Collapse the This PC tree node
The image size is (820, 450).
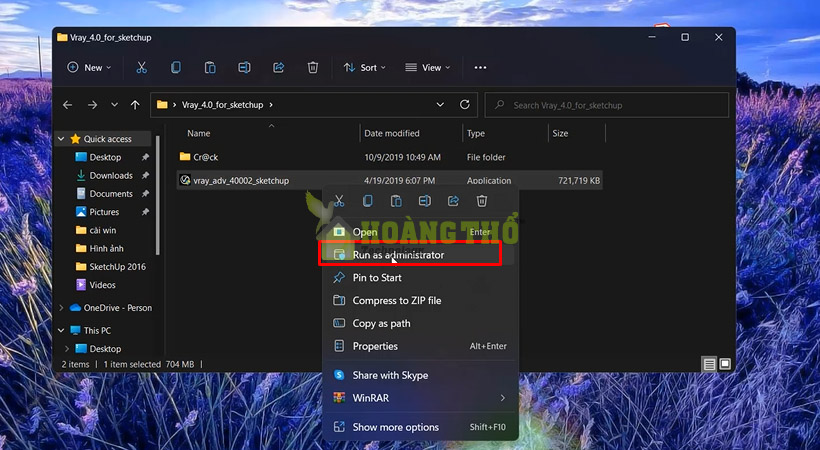(61, 330)
